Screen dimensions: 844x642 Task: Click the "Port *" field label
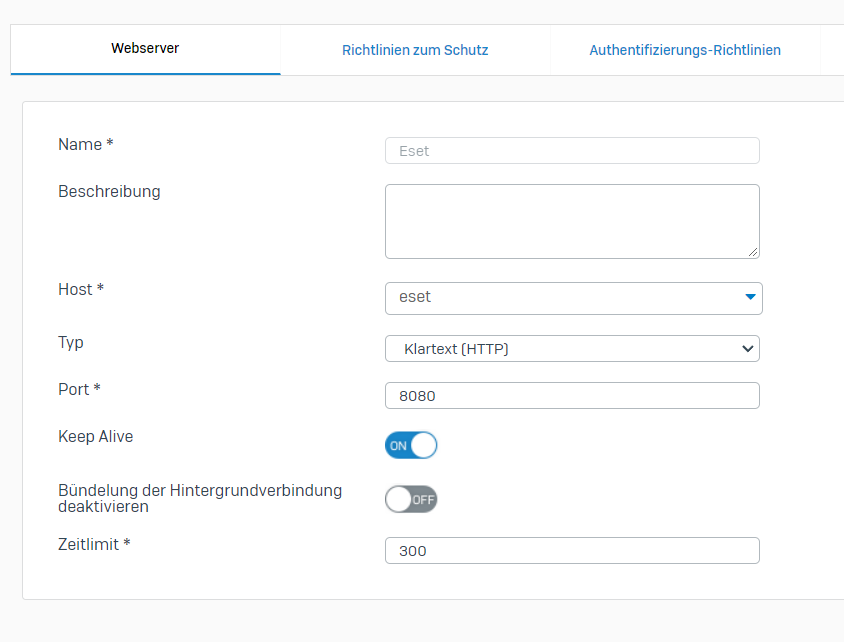click(79, 389)
